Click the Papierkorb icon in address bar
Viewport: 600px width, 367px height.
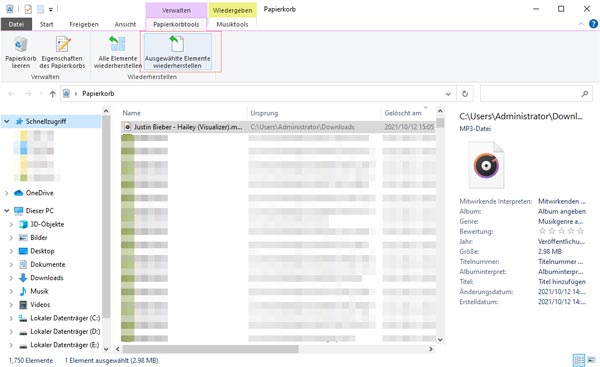click(x=66, y=94)
